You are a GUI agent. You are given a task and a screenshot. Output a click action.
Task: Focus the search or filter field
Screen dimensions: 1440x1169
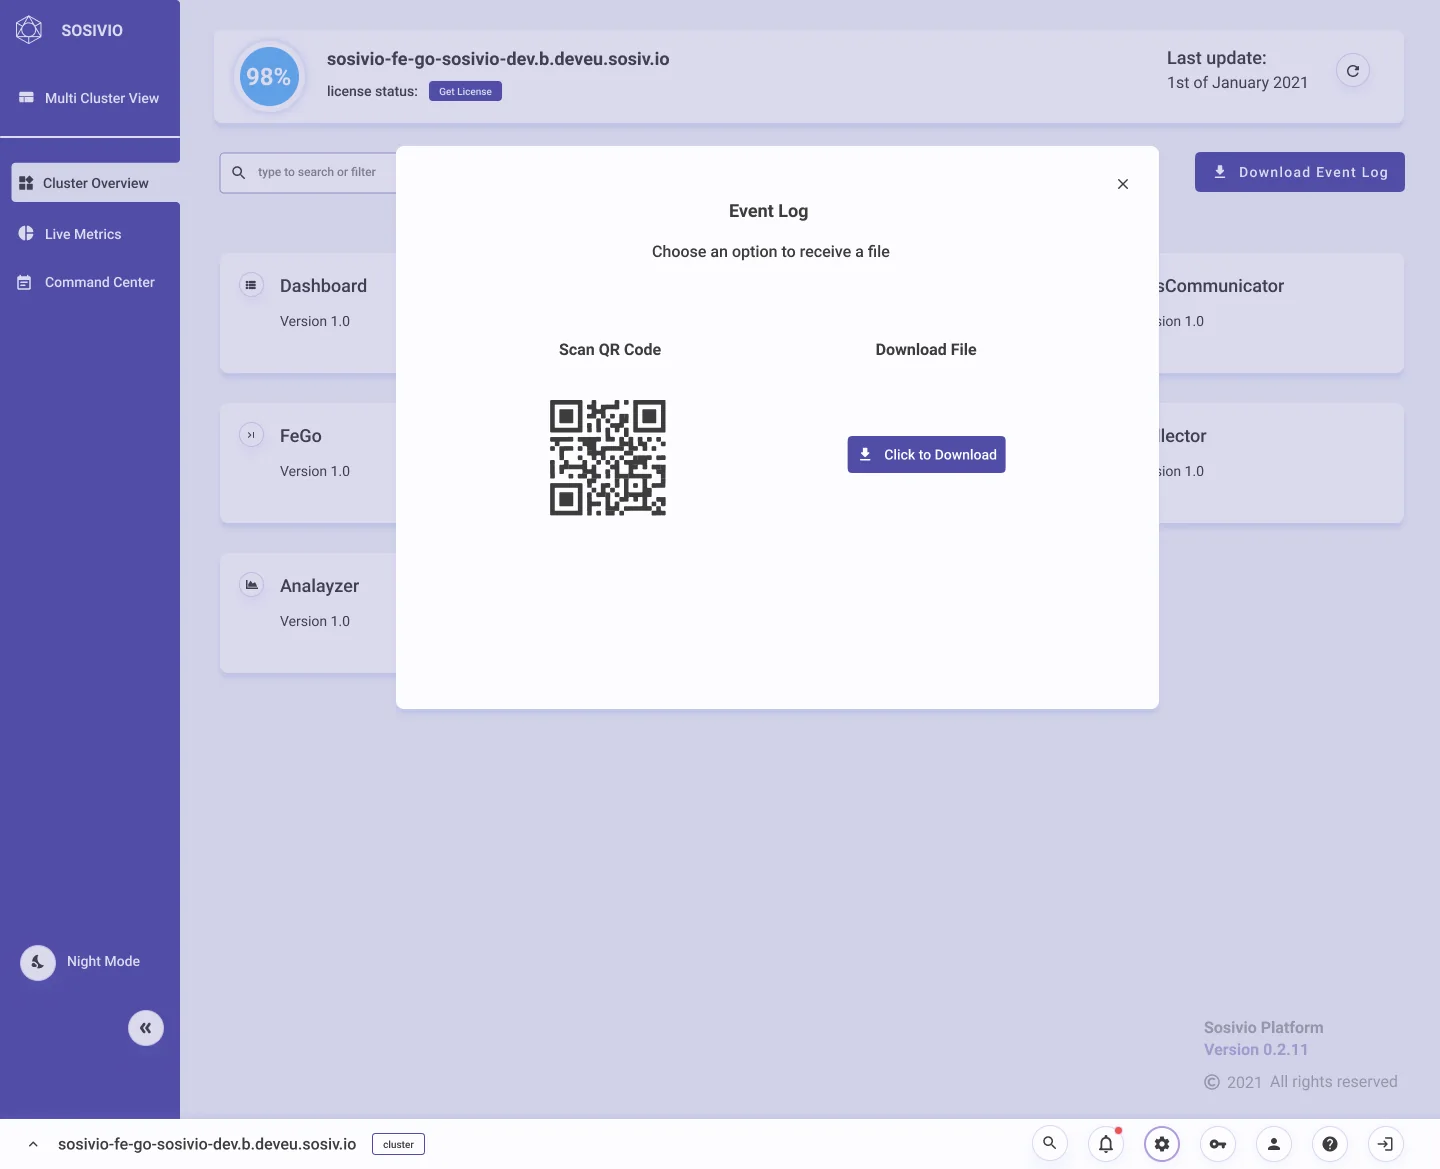308,172
